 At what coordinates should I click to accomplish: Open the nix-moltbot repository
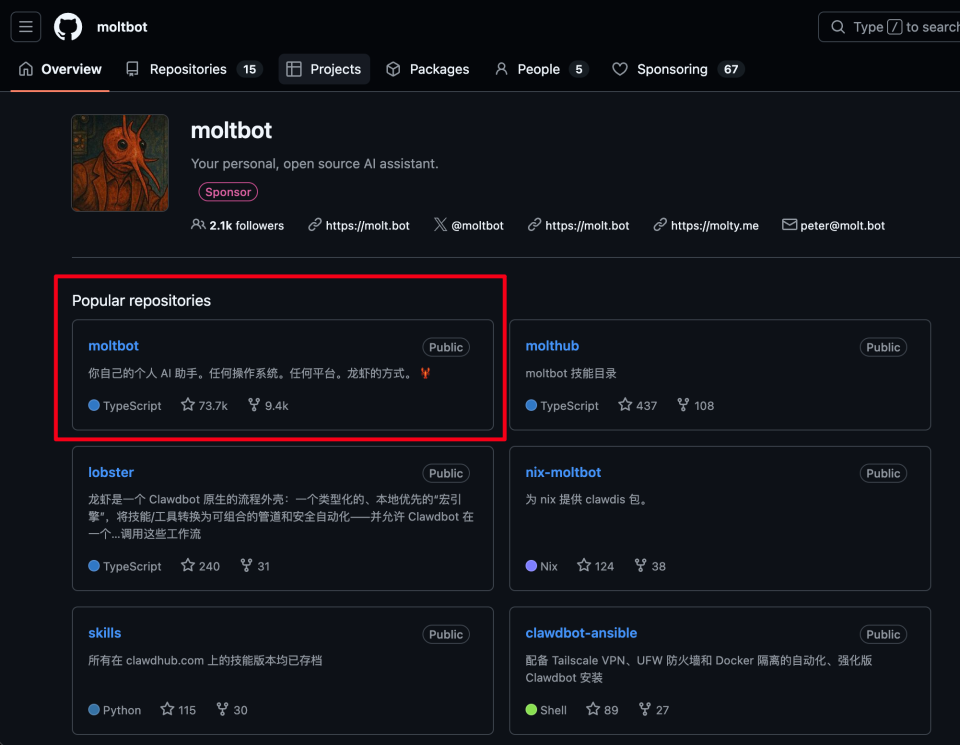[563, 473]
